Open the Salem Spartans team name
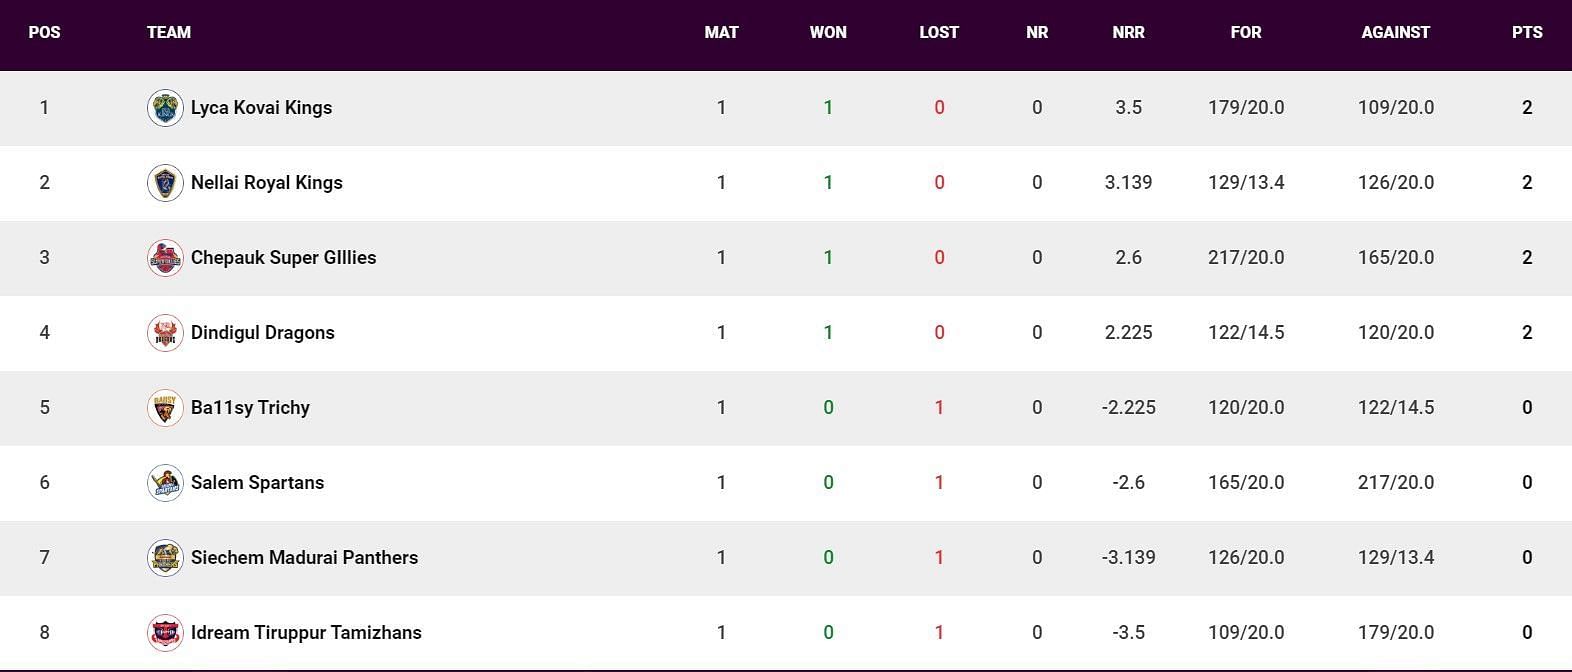The image size is (1572, 672). point(257,483)
